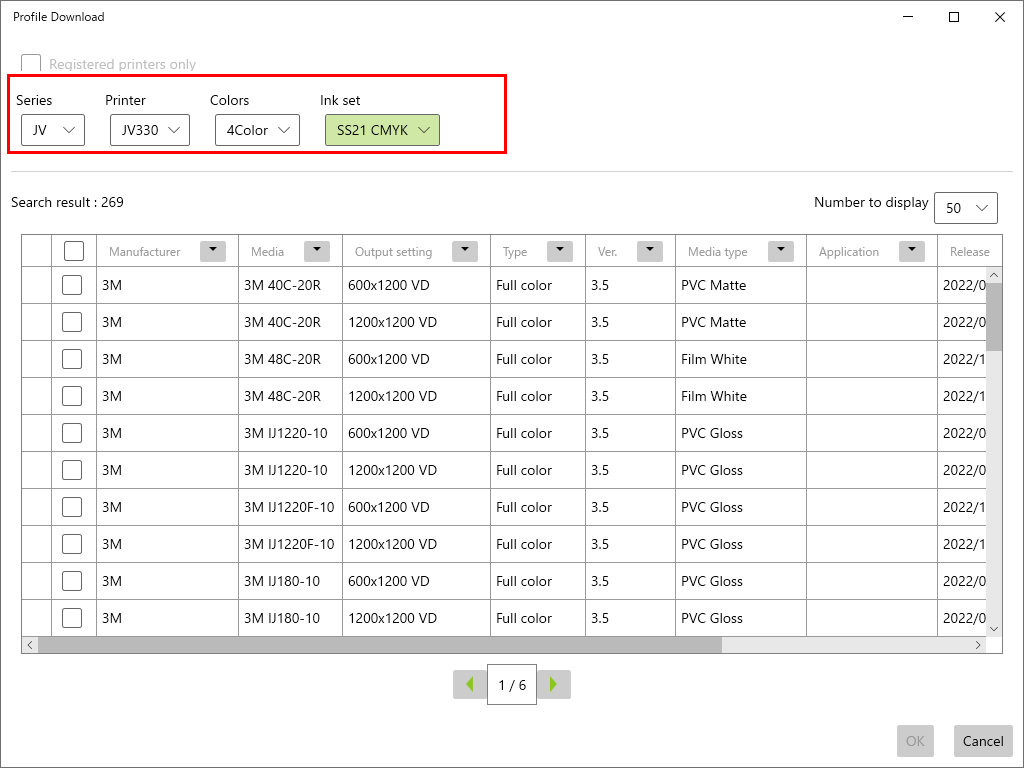Open the Manufacturer column filter
This screenshot has width=1024, height=768.
point(212,250)
